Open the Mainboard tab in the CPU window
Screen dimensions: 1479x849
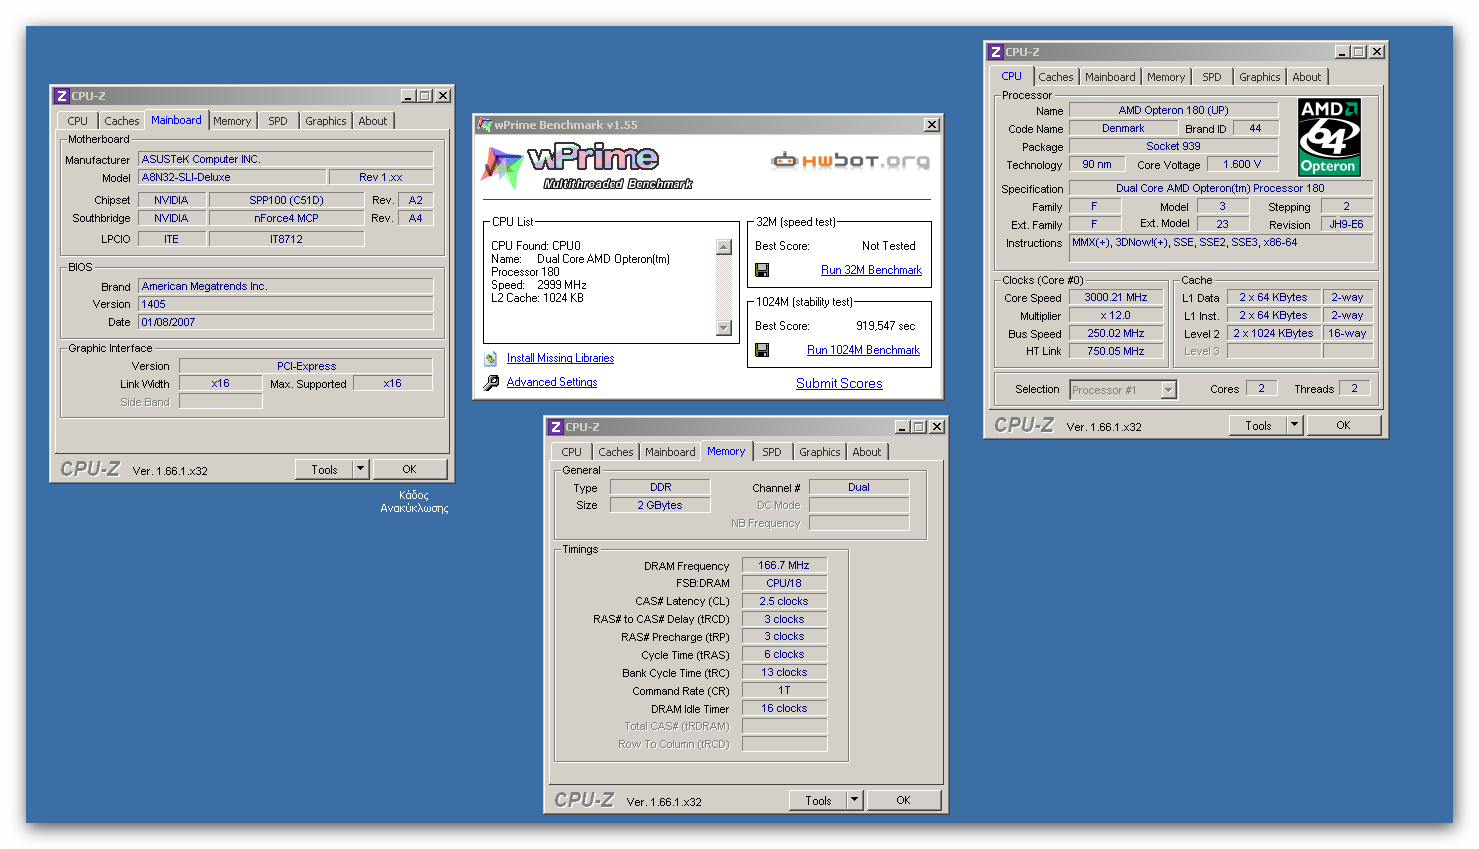coord(1110,77)
